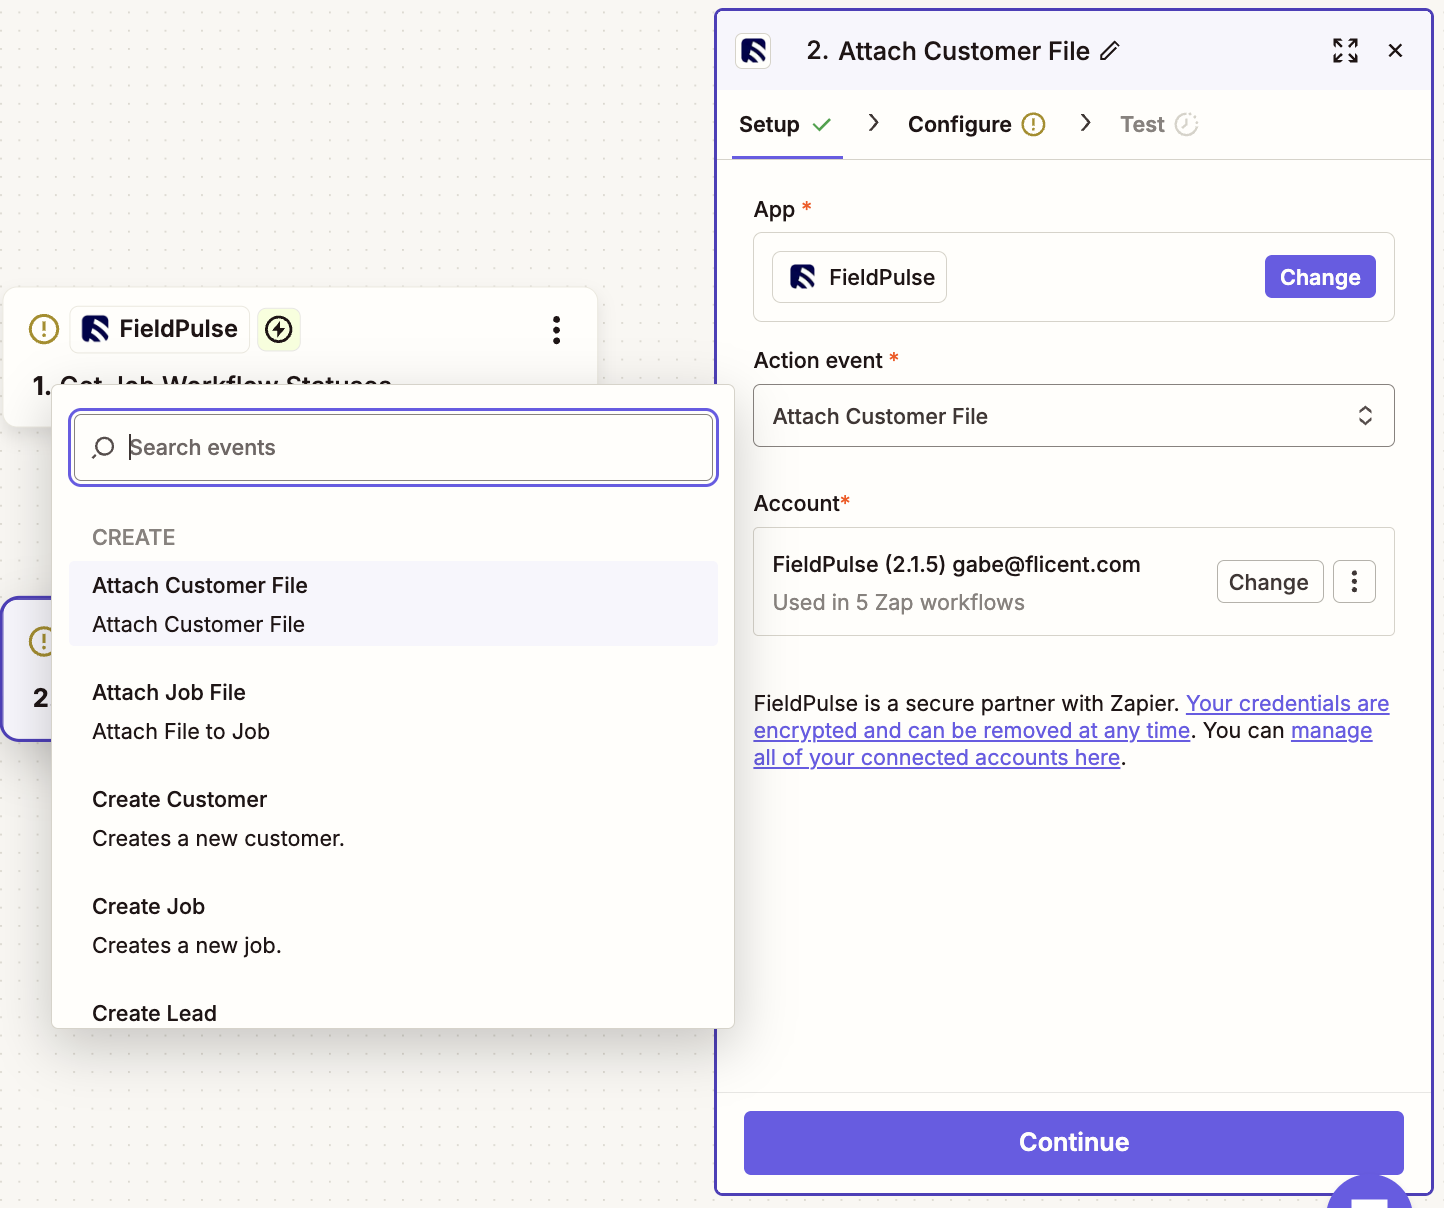Click the warning icon beside Configure
1444x1208 pixels.
pos(1034,125)
